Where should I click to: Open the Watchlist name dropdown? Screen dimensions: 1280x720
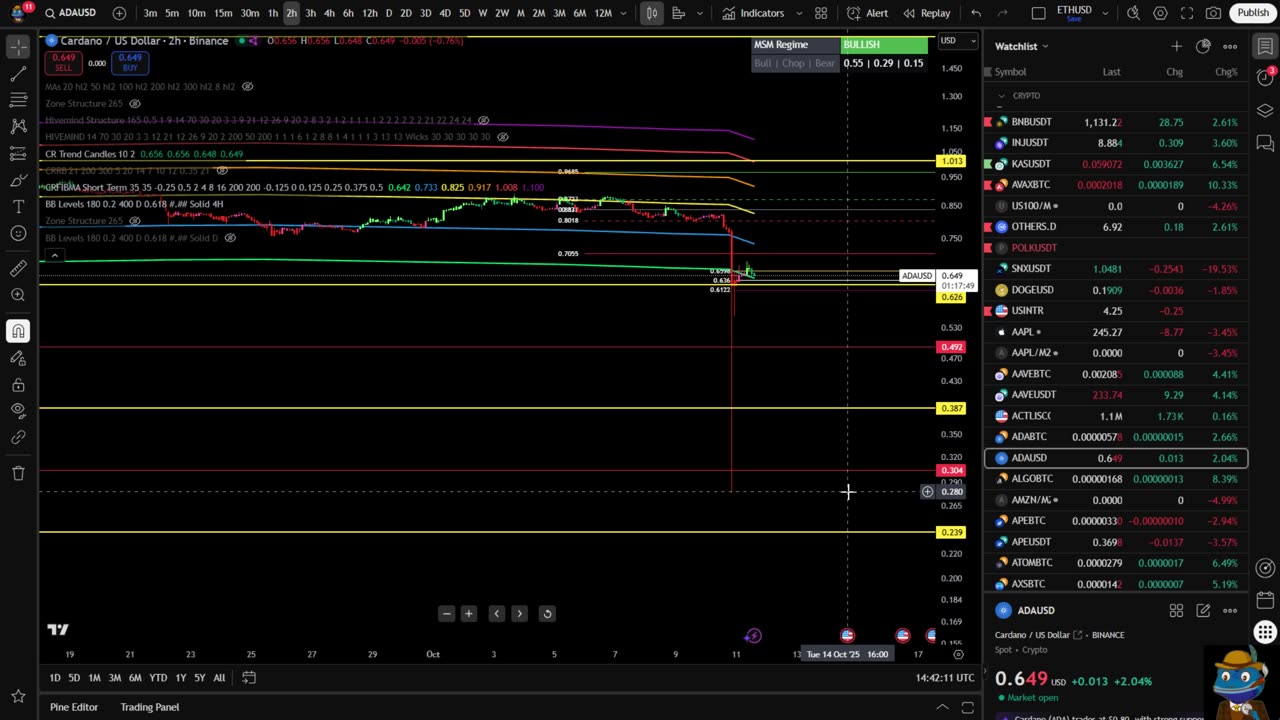pyautogui.click(x=1021, y=46)
